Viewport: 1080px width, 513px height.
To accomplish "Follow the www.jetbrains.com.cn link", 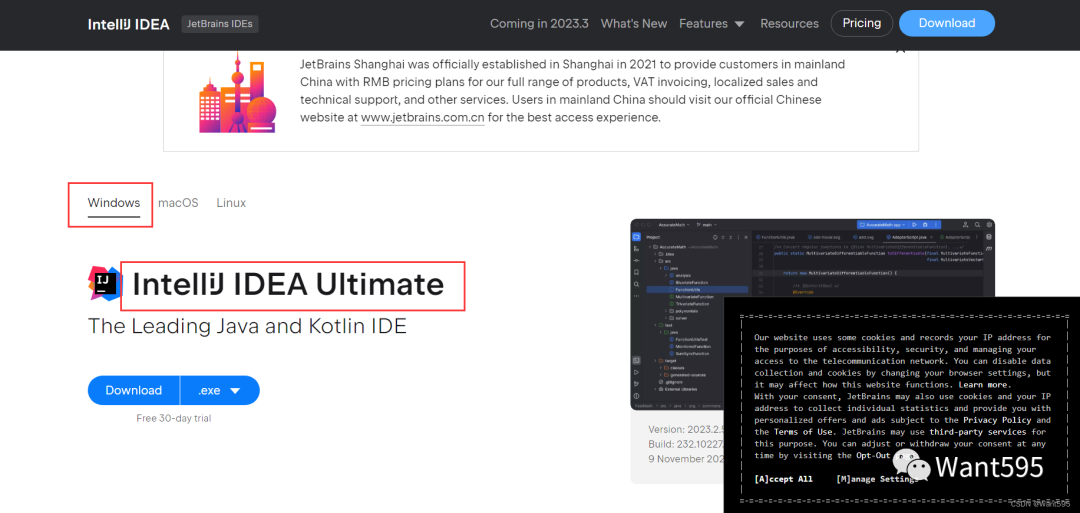I will click(x=423, y=117).
